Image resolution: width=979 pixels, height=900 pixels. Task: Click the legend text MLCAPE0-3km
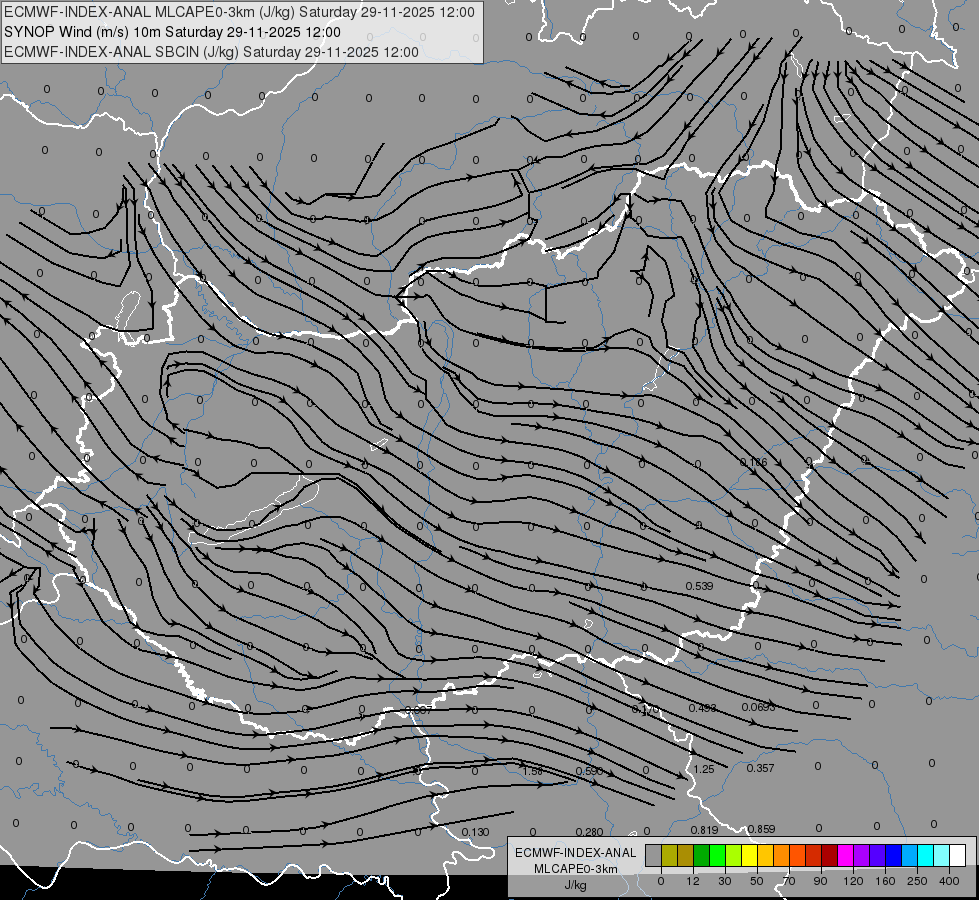coord(576,869)
